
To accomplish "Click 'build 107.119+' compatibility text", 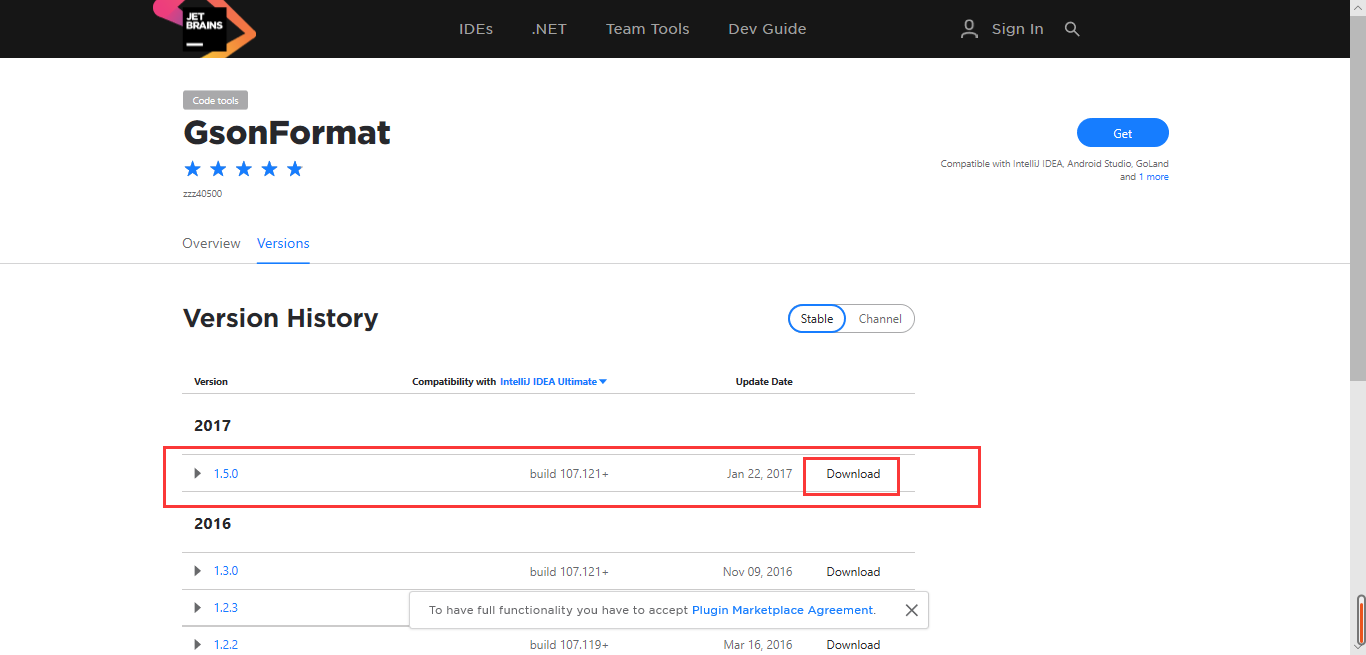I will point(569,645).
